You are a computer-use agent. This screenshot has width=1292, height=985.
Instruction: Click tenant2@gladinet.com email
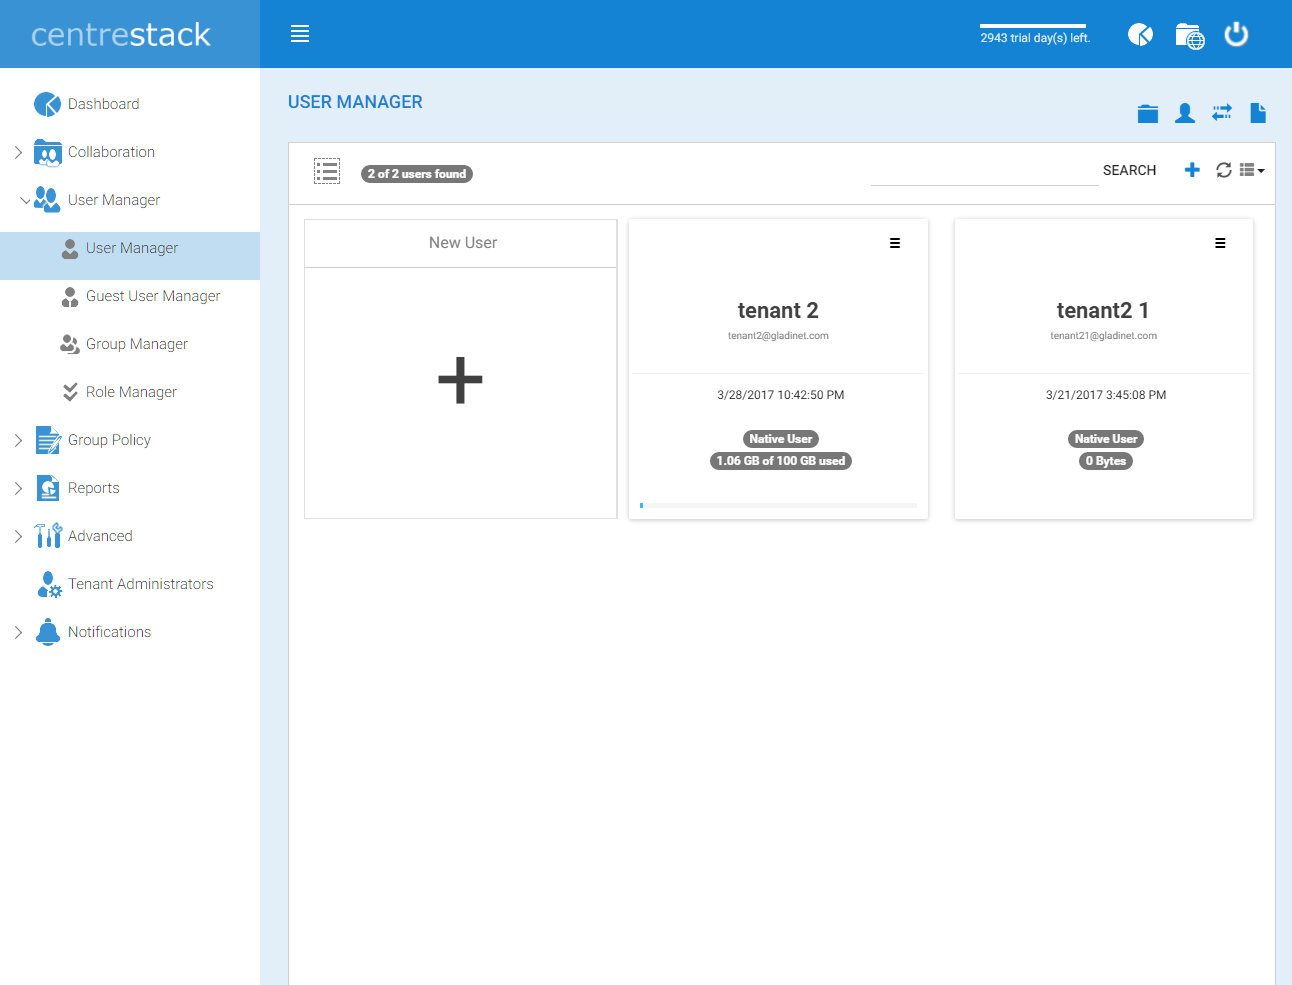pyautogui.click(x=778, y=336)
